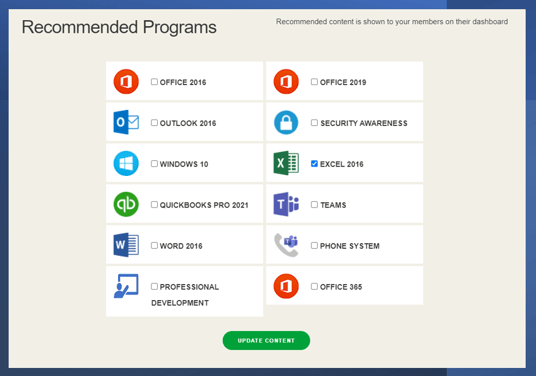The height and width of the screenshot is (376, 536).
Task: Tick the Phone System checkbox
Action: [x=314, y=245]
